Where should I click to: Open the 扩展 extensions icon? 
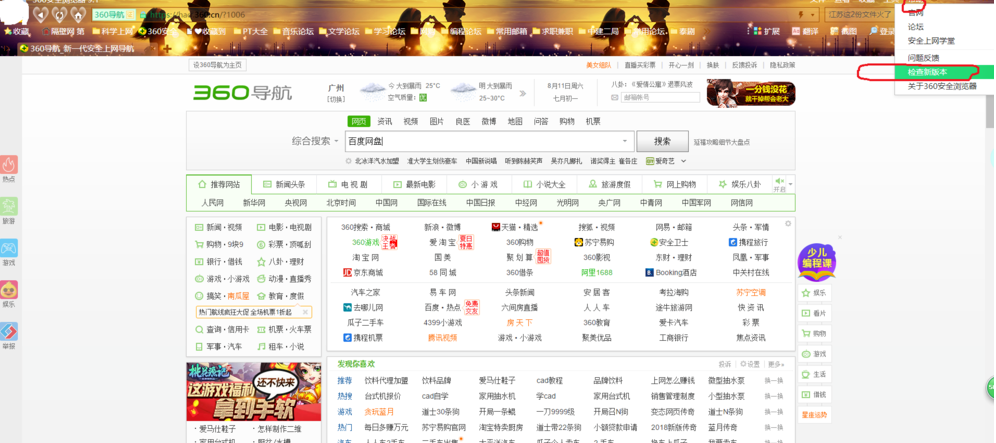(766, 31)
